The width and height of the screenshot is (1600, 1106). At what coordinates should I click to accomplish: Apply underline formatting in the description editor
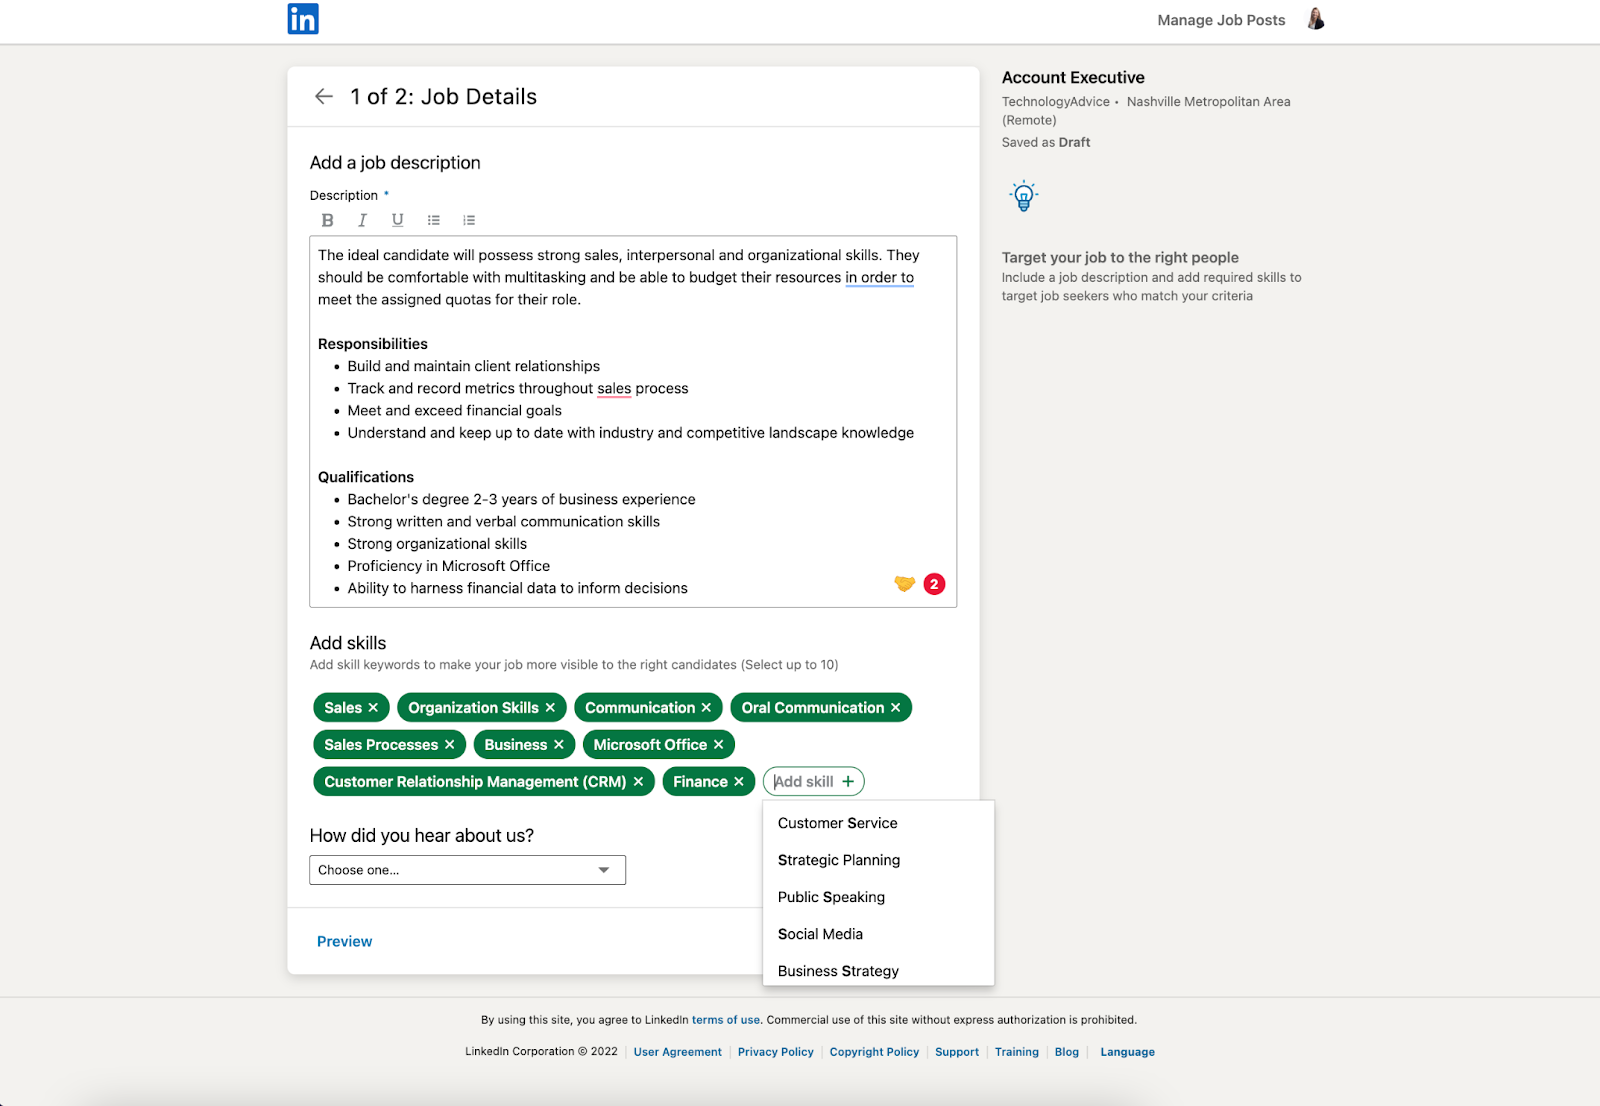tap(397, 220)
